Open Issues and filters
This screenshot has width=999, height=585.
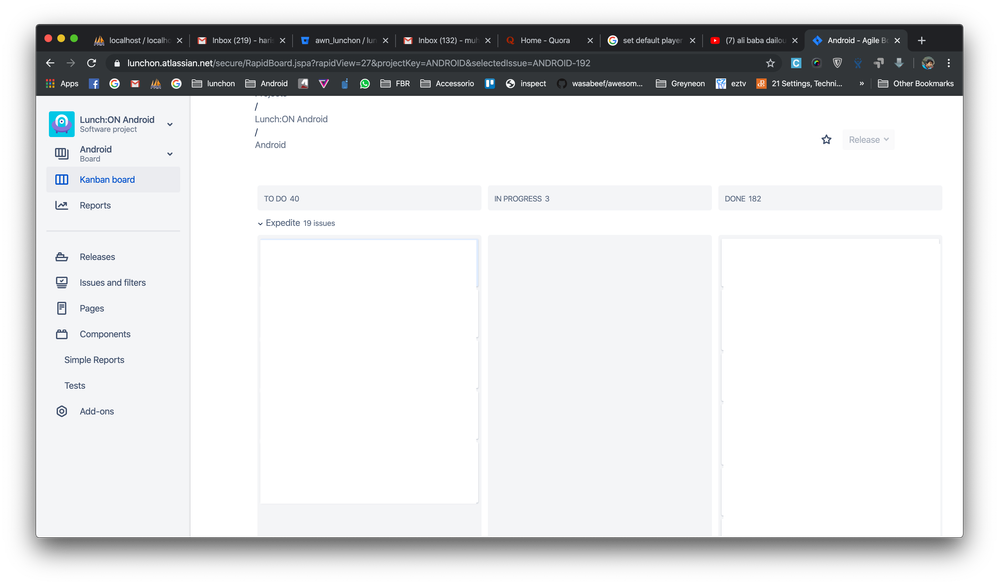click(113, 282)
